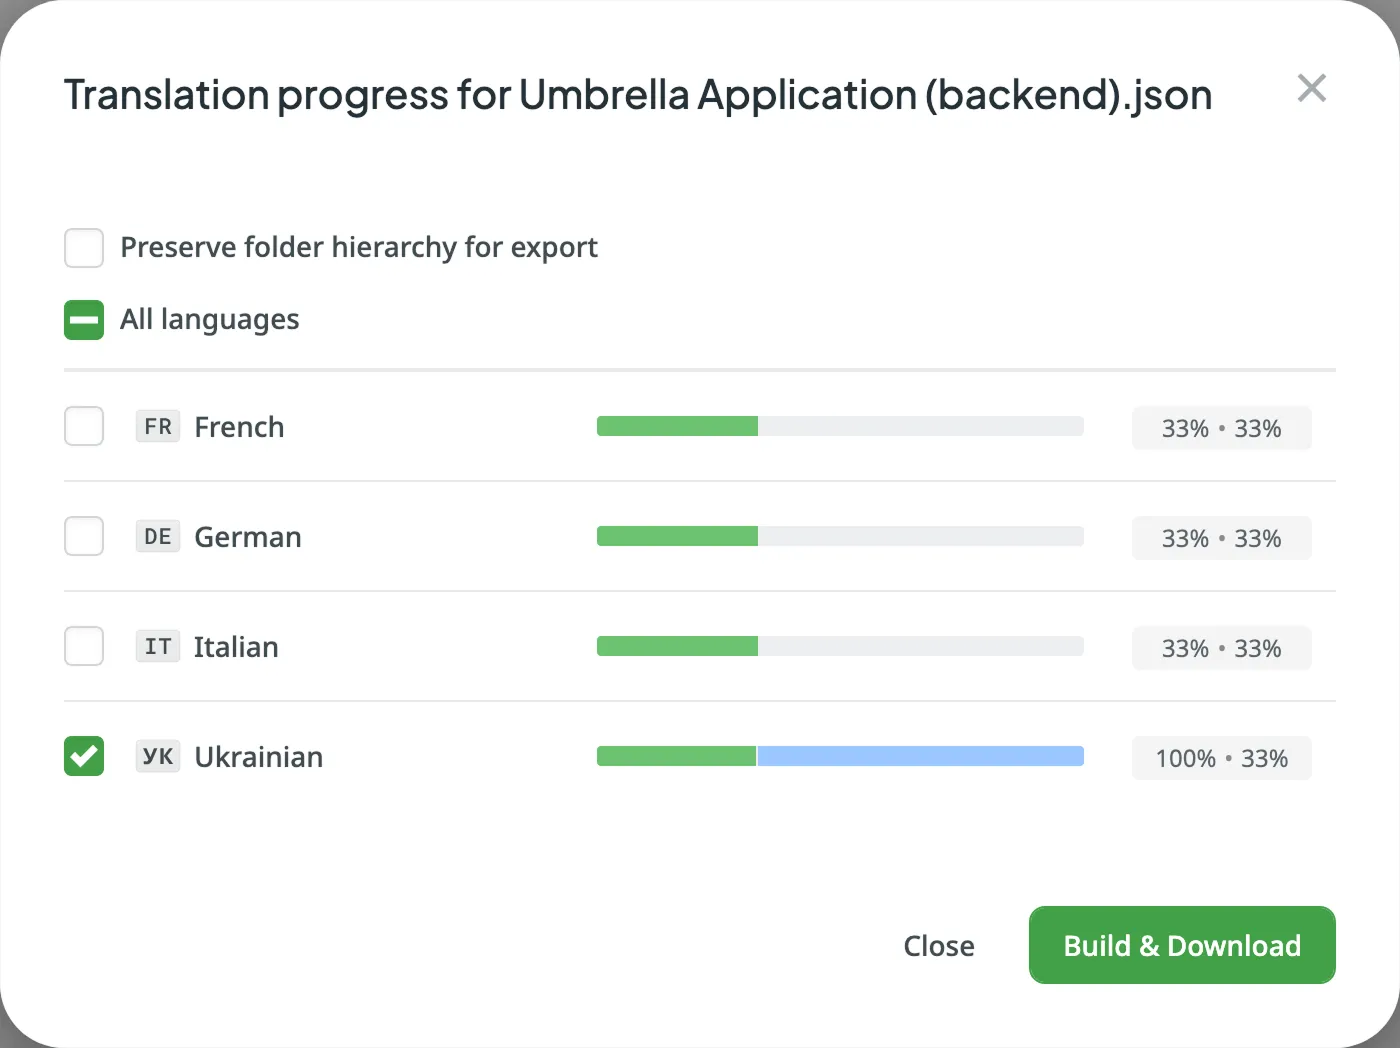
Task: Click the 33% • 33% badge for French
Action: 1221,428
